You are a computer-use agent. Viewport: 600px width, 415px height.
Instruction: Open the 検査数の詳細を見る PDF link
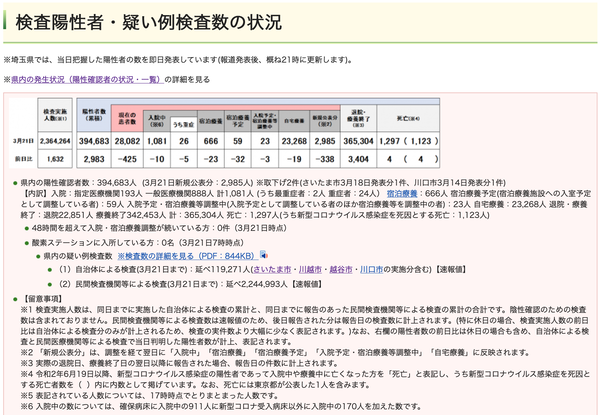point(188,256)
